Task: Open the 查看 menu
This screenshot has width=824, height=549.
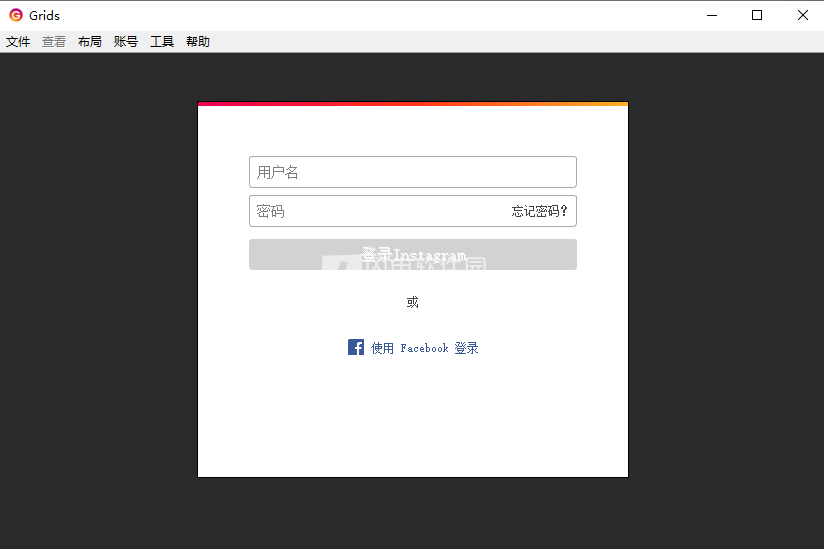Action: (54, 42)
